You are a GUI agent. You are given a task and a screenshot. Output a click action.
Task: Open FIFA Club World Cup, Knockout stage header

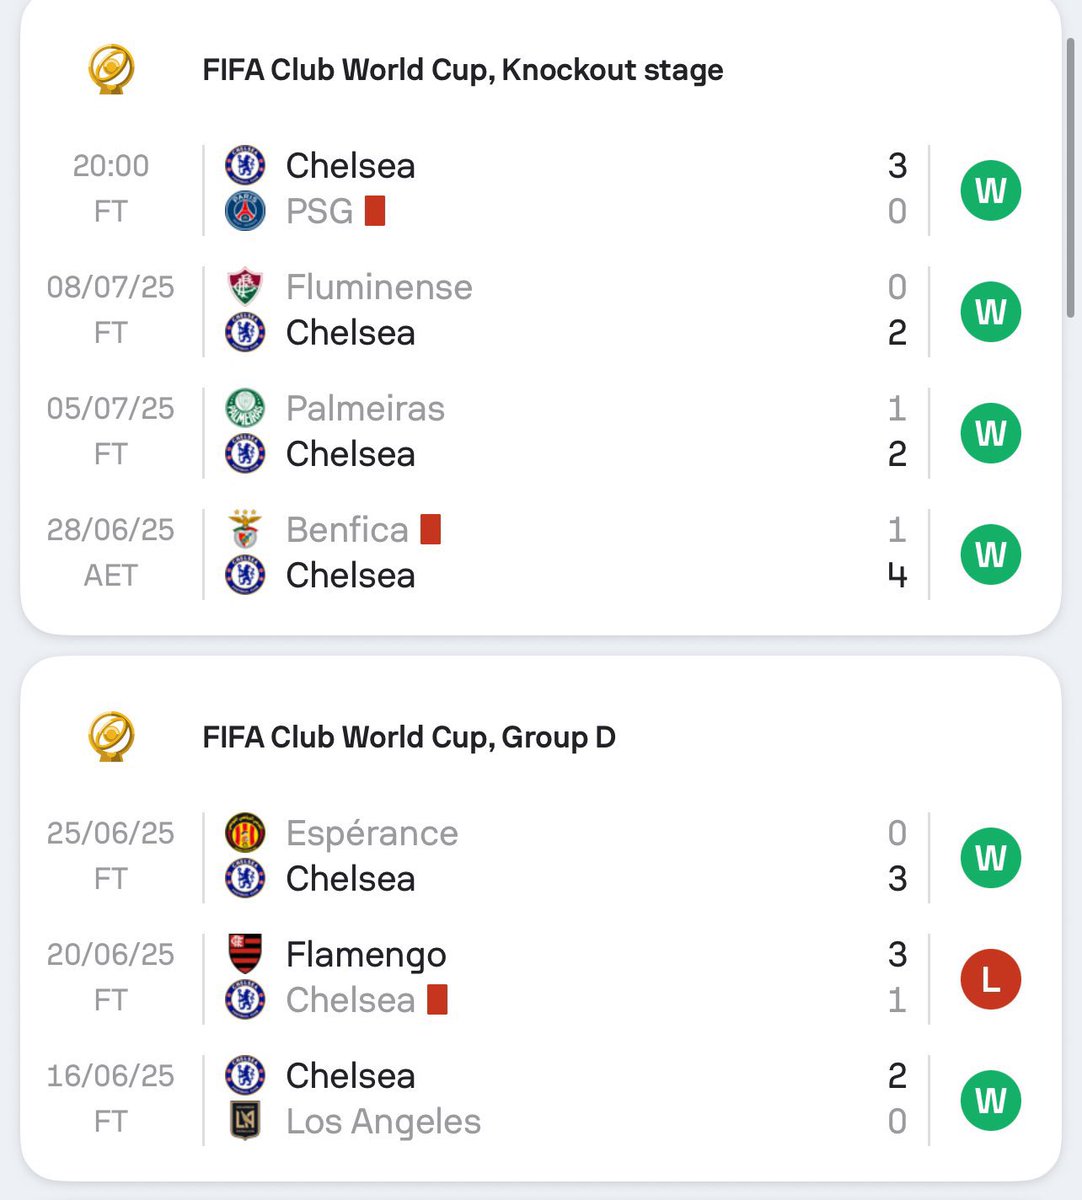(462, 70)
